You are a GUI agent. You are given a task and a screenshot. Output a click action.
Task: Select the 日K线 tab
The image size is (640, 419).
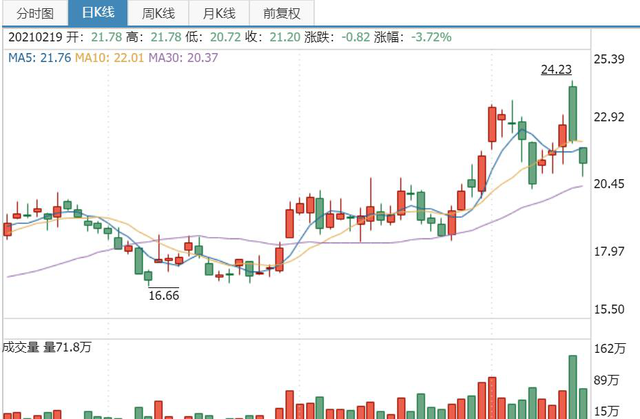pos(98,13)
